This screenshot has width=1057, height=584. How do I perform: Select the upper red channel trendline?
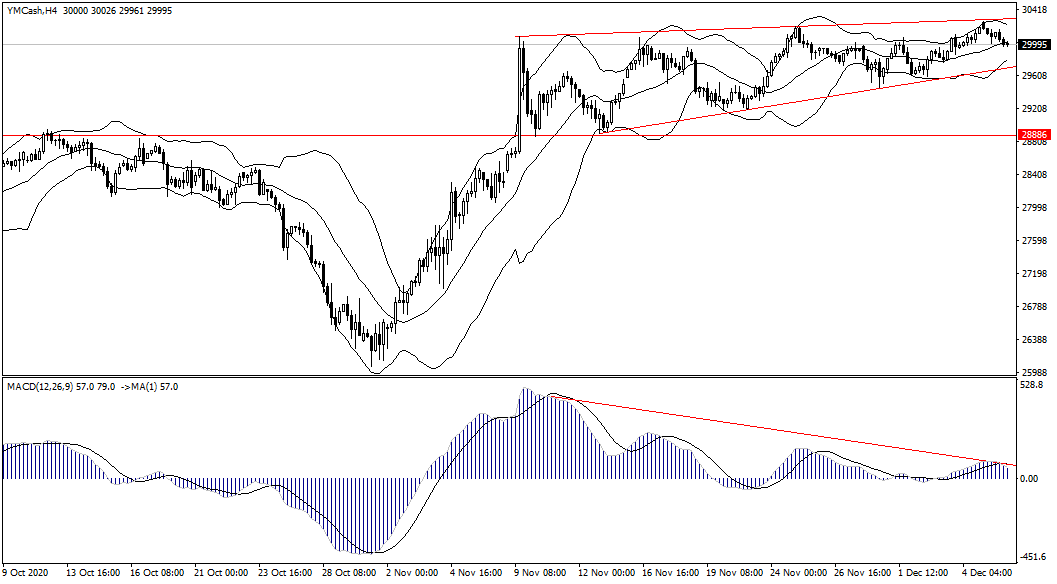point(760,27)
